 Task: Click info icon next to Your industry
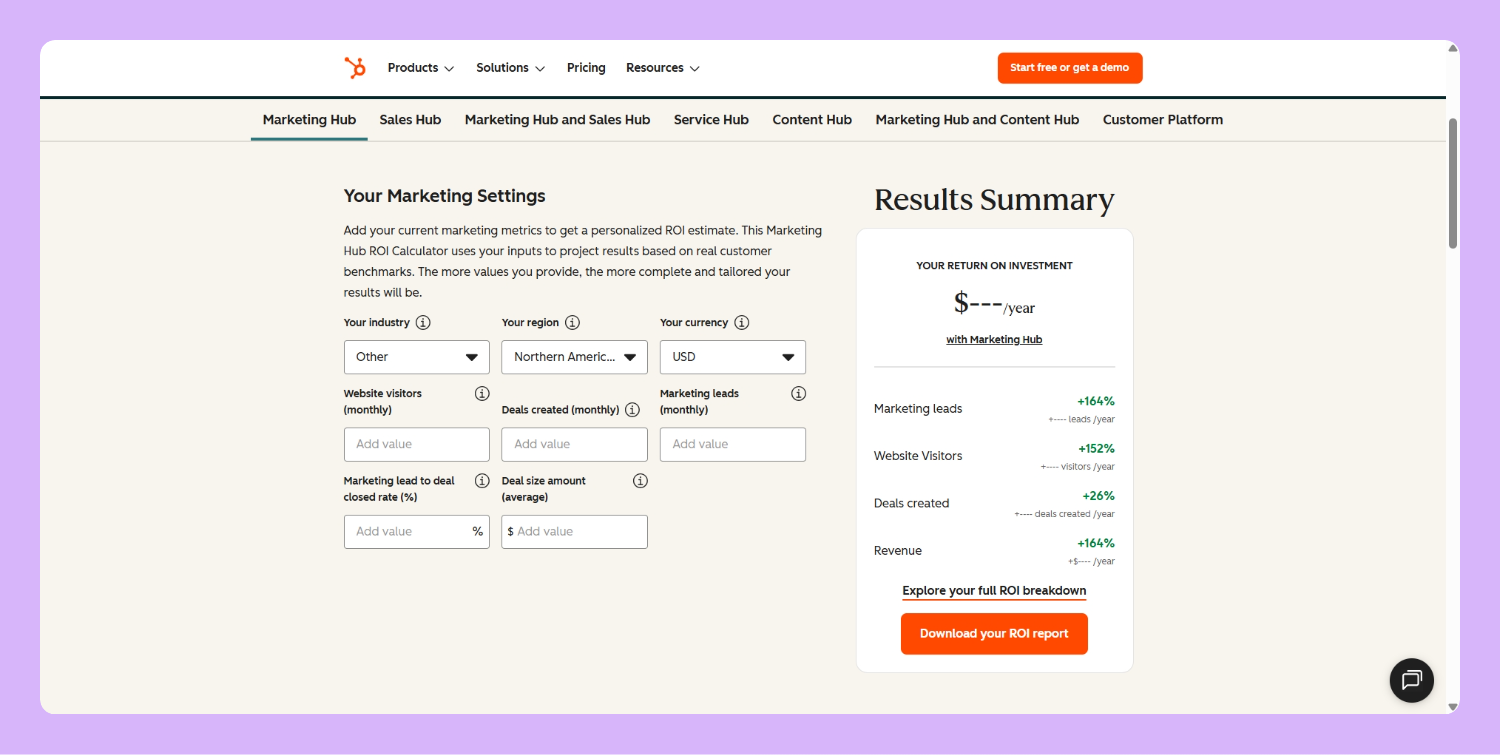423,323
